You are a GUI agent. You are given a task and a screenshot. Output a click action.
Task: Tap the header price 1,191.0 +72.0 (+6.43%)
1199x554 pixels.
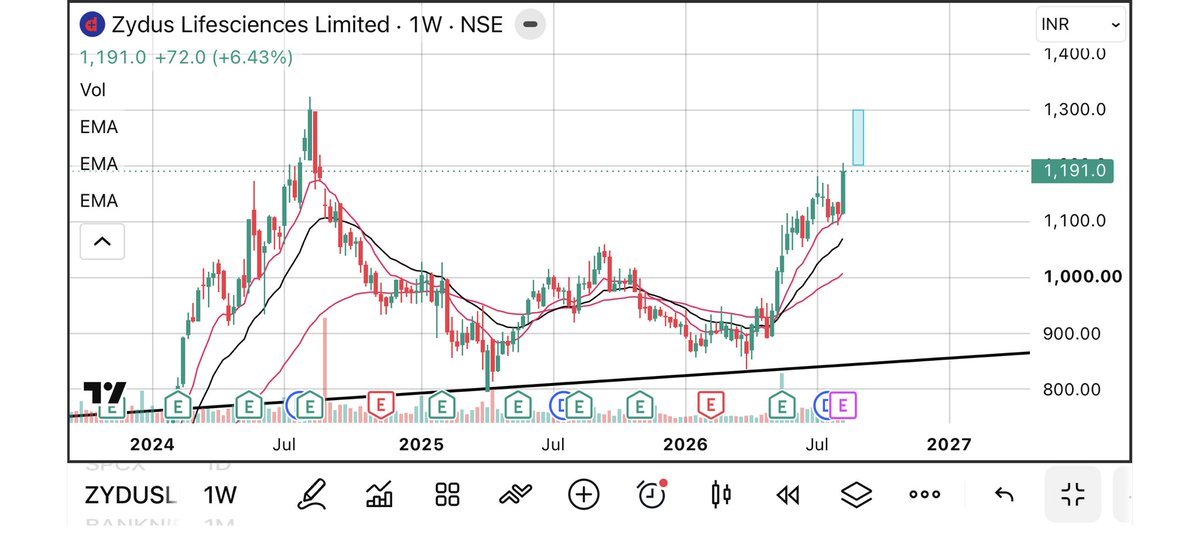click(x=187, y=57)
